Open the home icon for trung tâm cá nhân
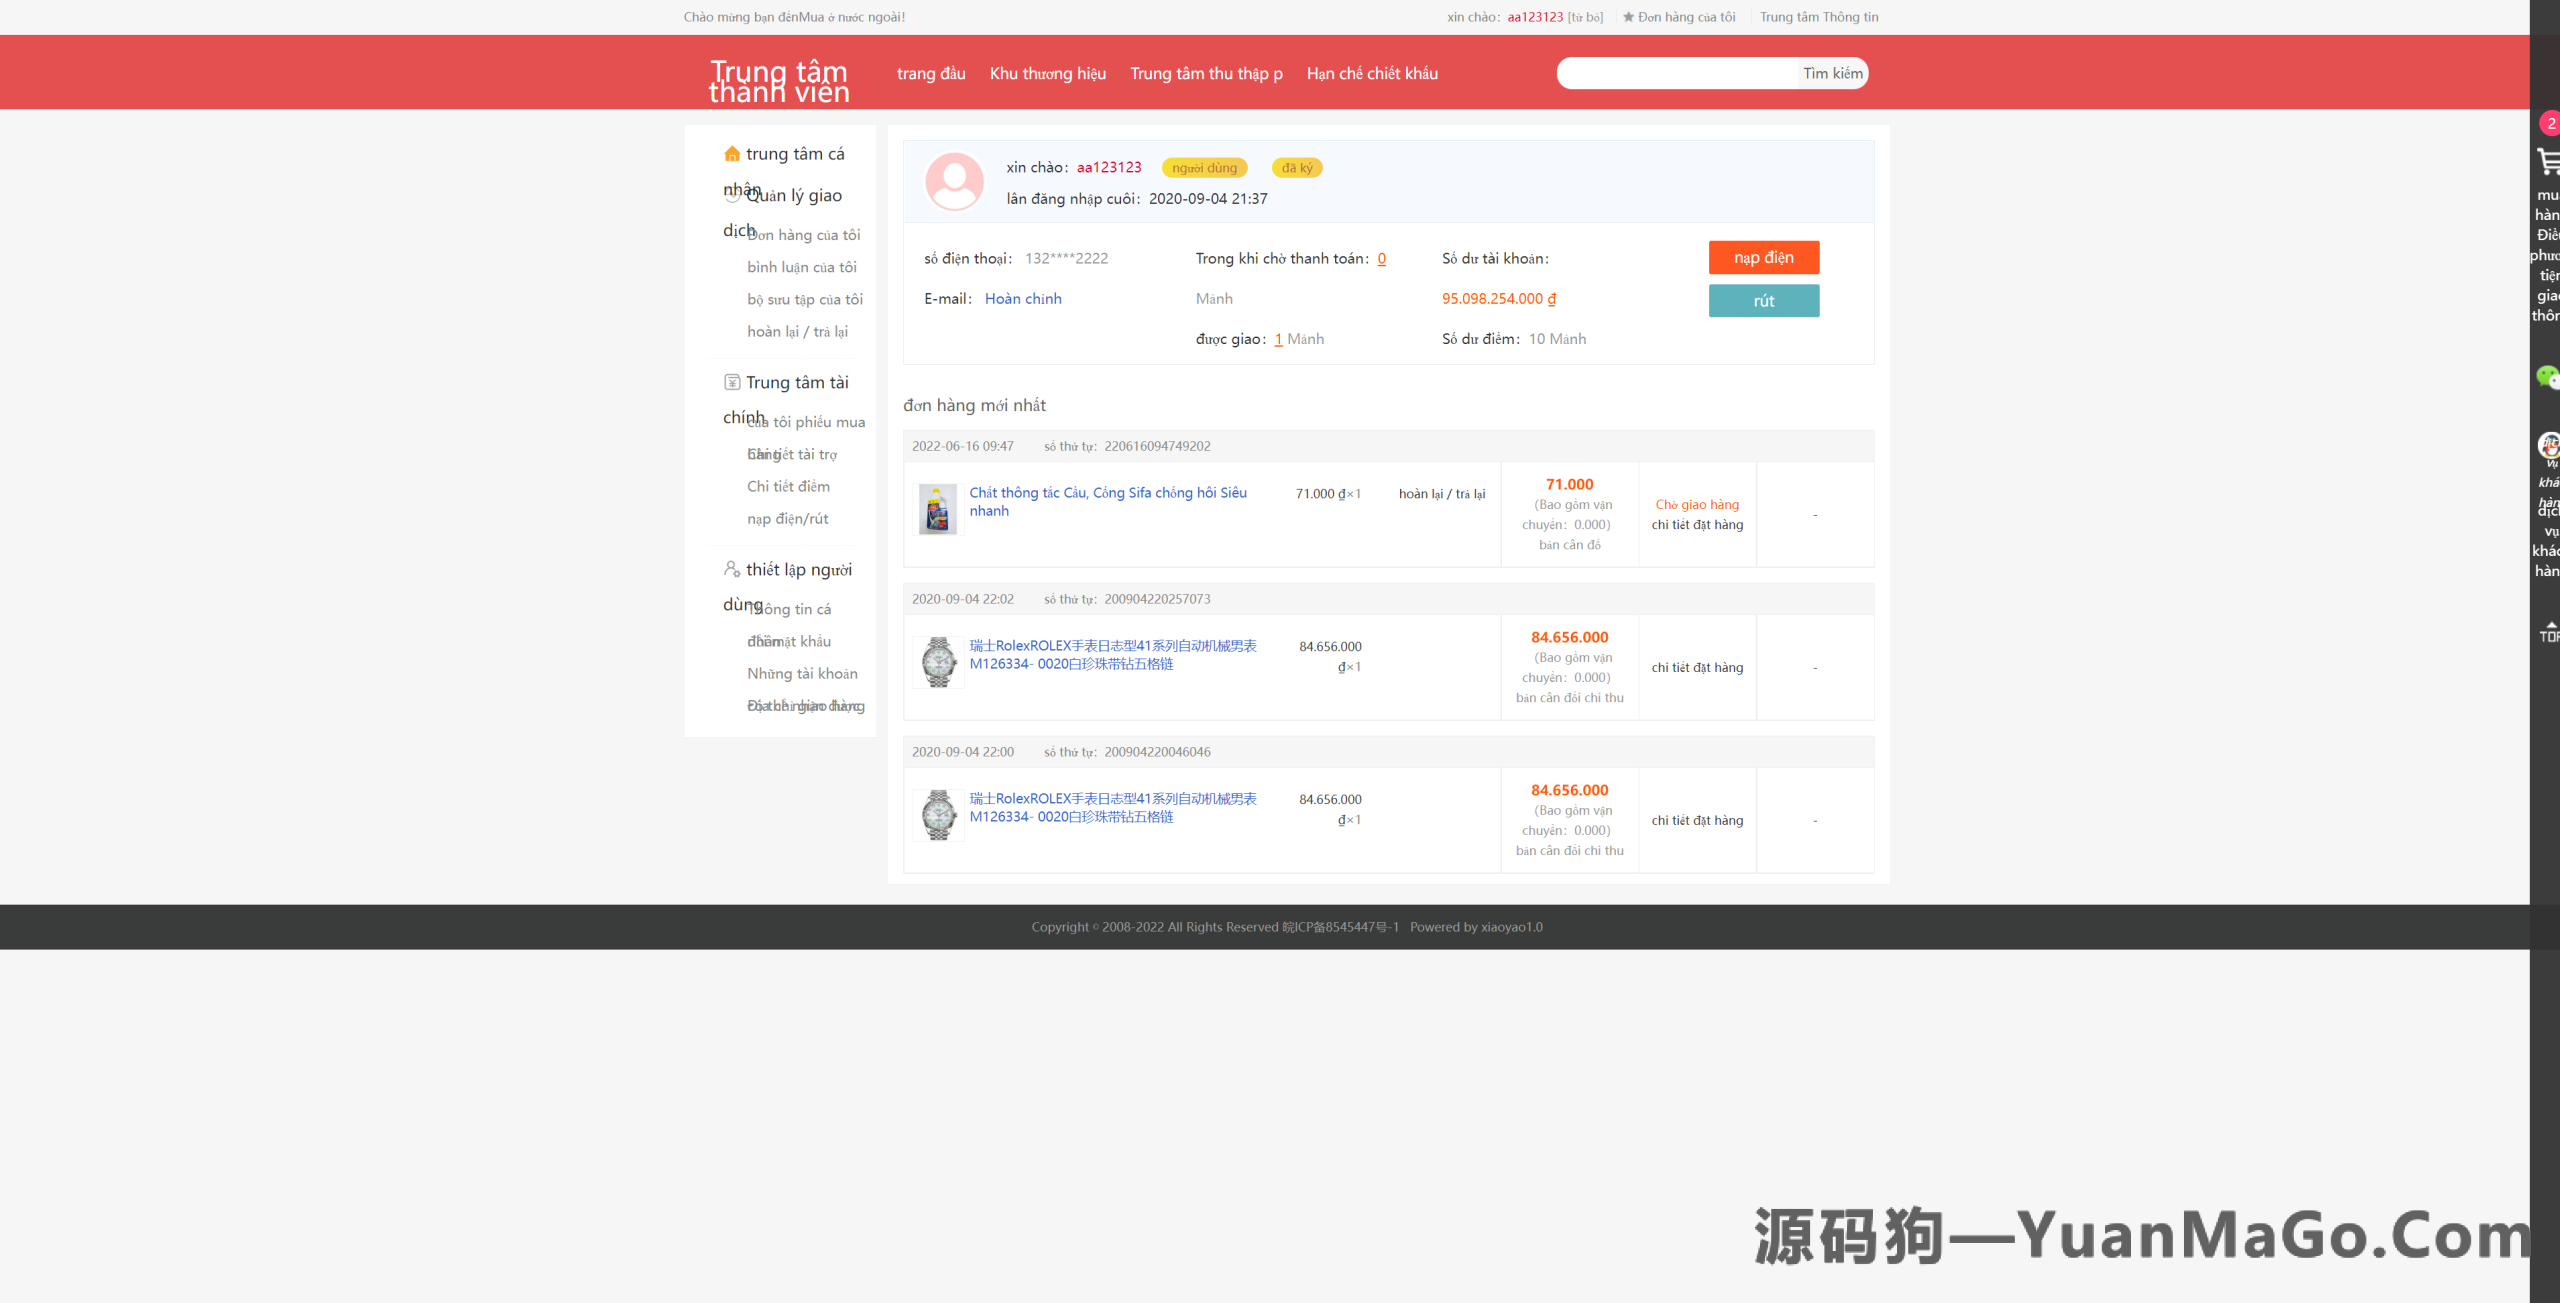 733,153
